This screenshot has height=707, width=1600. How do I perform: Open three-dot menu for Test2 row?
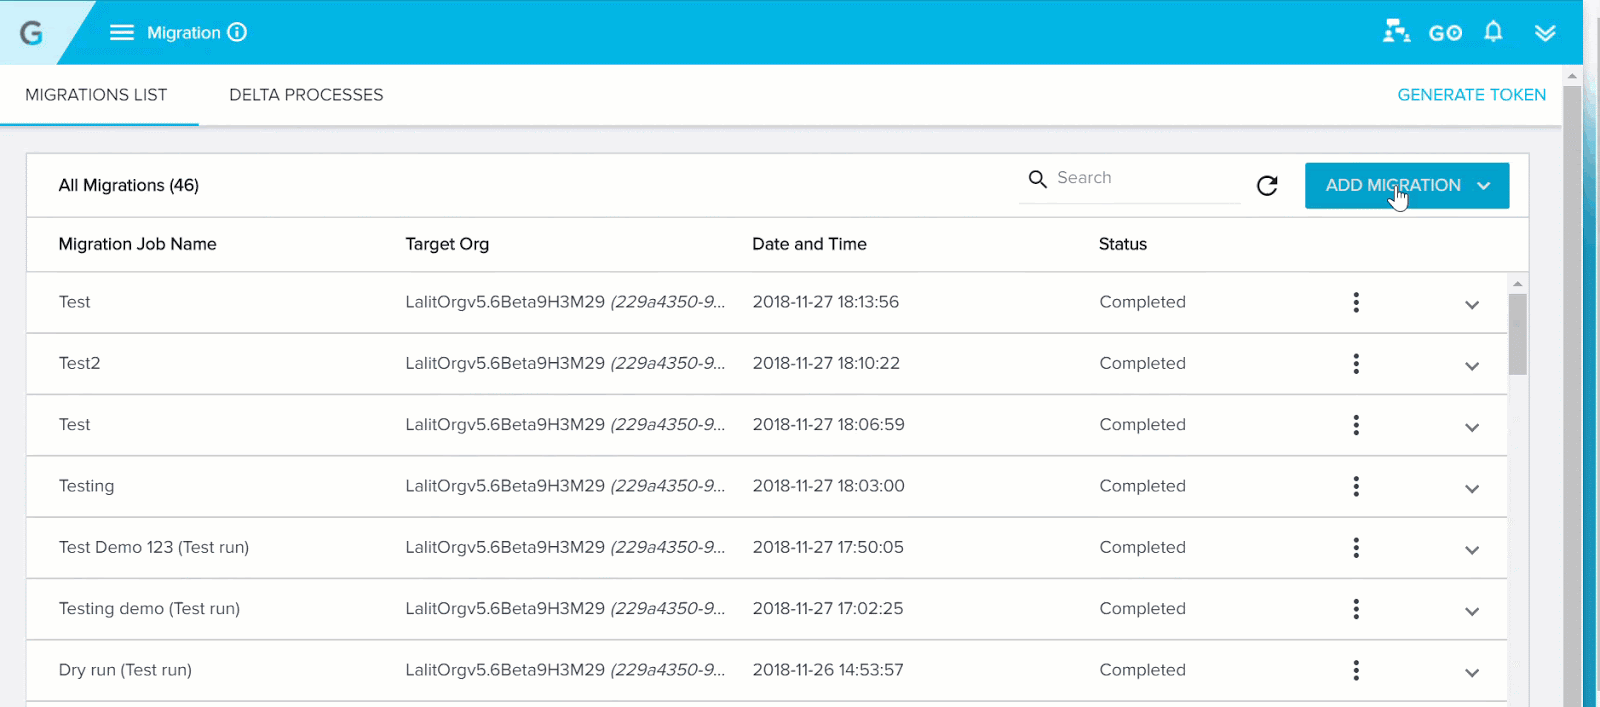point(1356,363)
